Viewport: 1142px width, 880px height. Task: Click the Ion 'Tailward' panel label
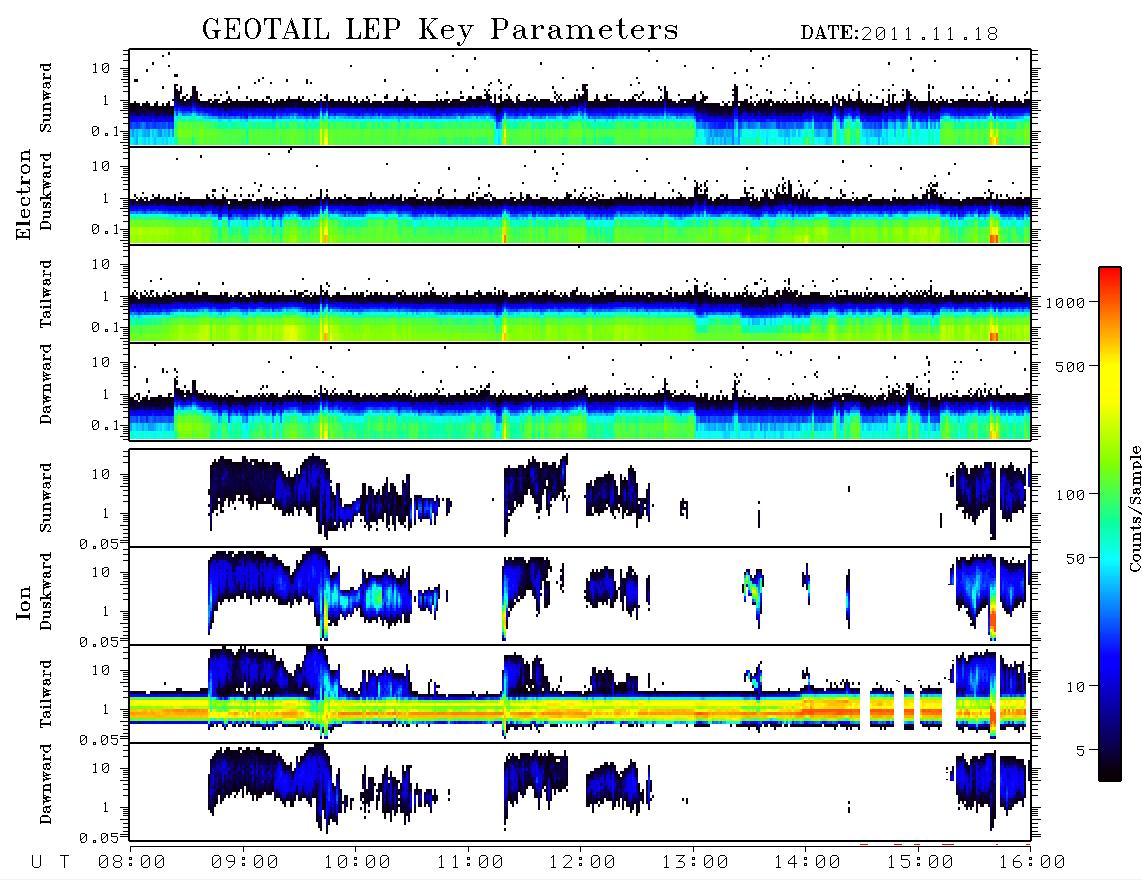(x=46, y=694)
